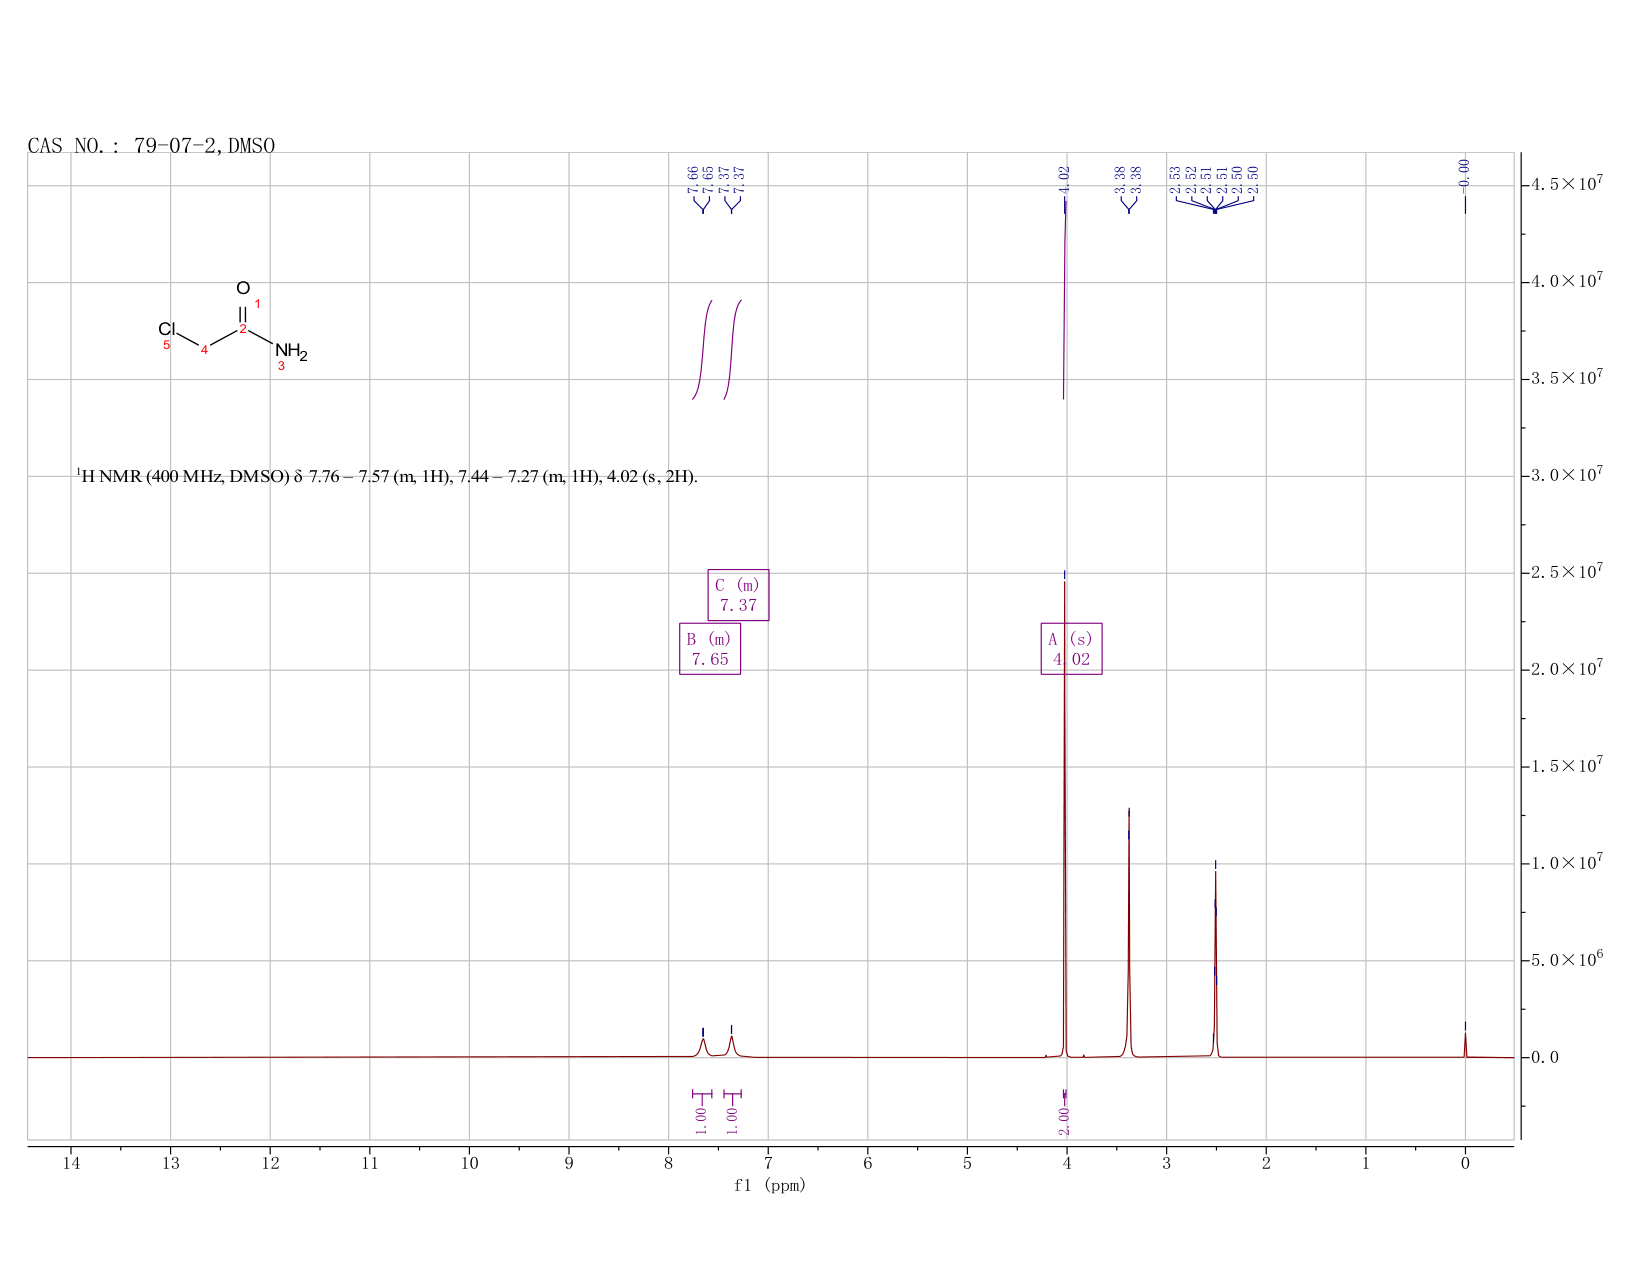The height and width of the screenshot is (1275, 1650).
Task: Click the integral curve above 7.65 peak
Action: (702, 349)
